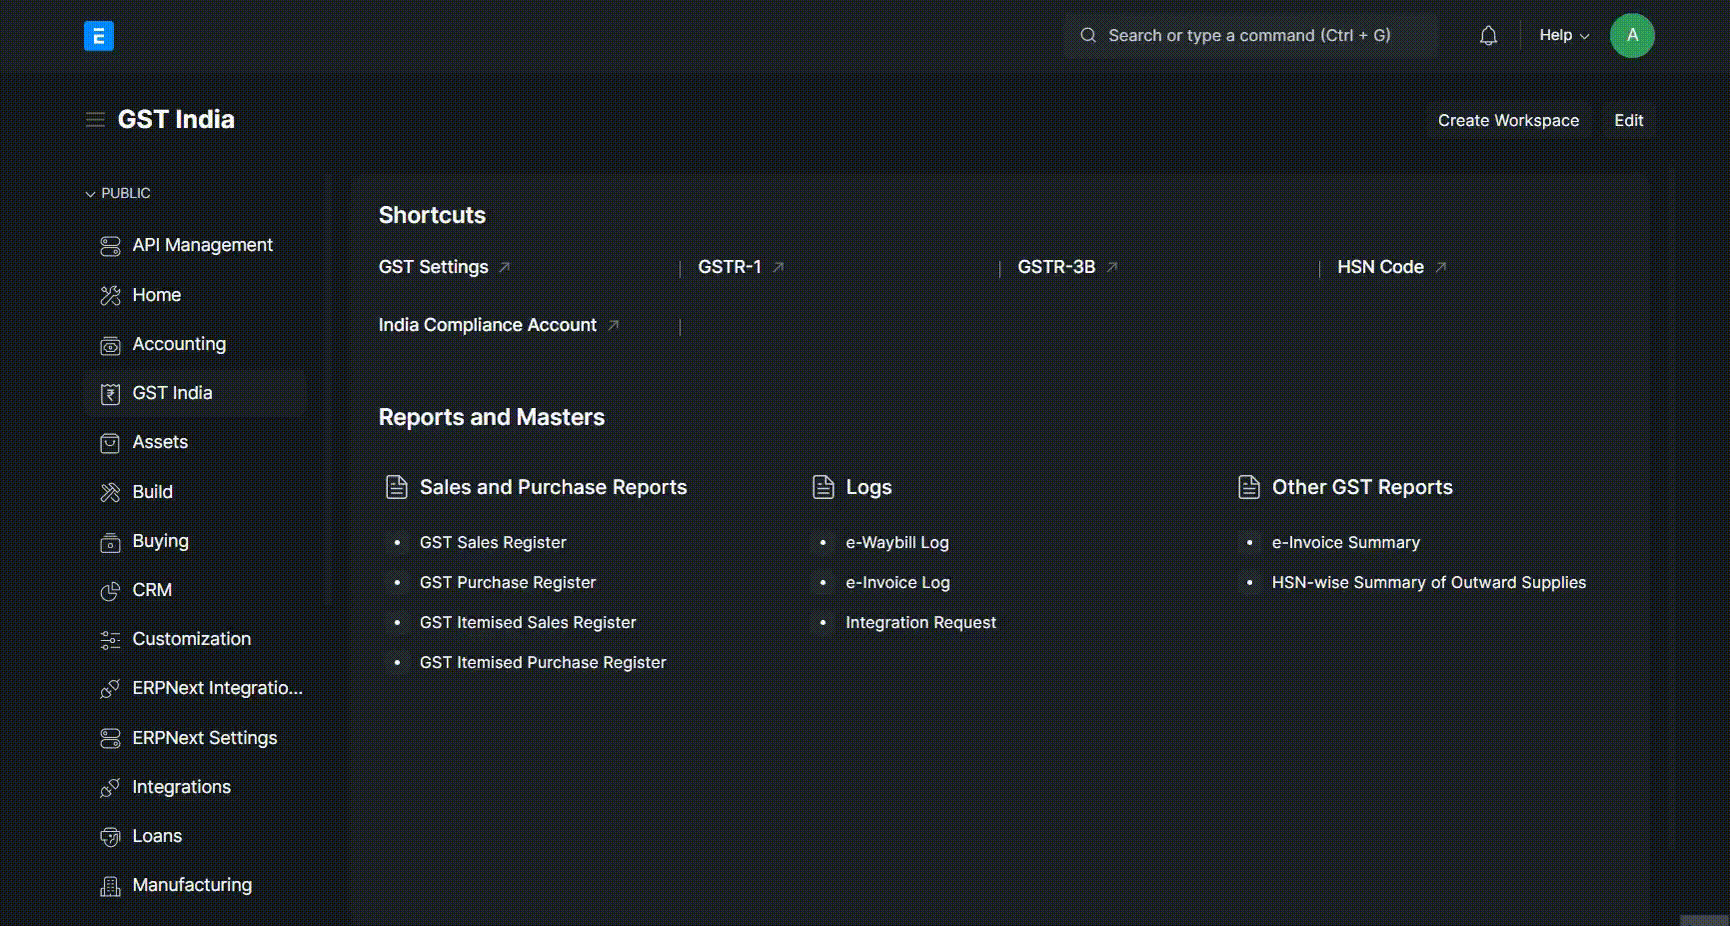Click the ERPNext logo icon
Viewport: 1730px width, 926px height.
tap(98, 36)
